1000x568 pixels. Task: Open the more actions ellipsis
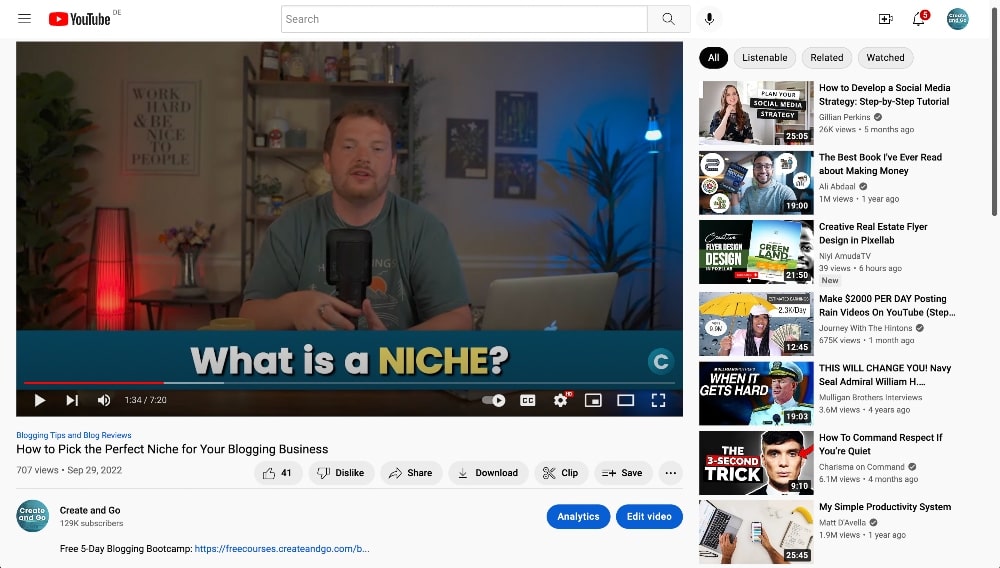point(670,473)
